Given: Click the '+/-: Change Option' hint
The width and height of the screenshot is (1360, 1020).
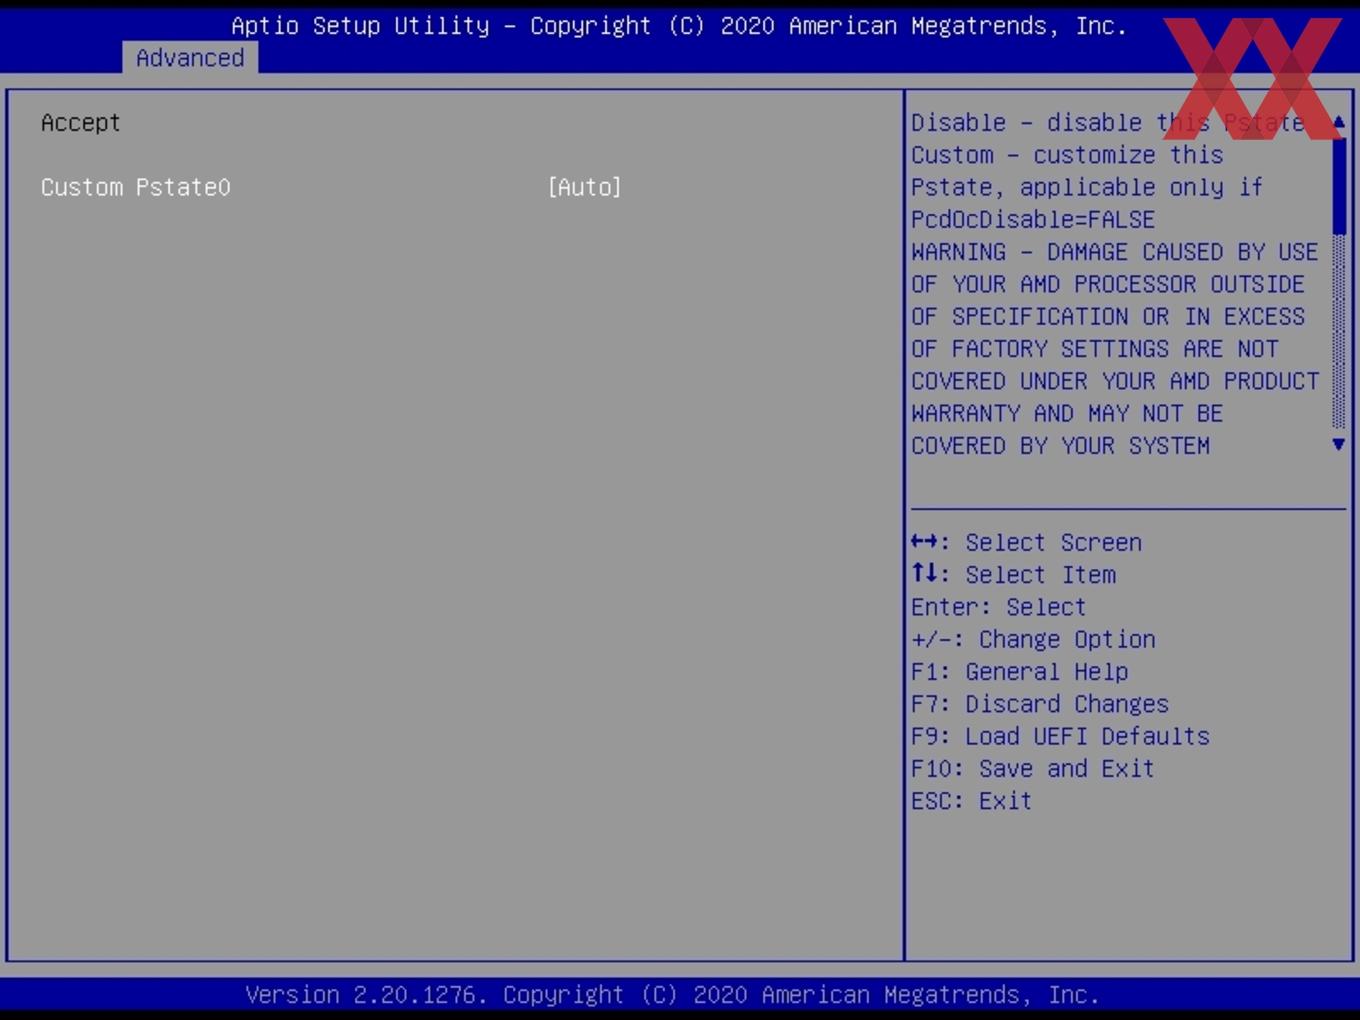Looking at the screenshot, I should 1033,639.
